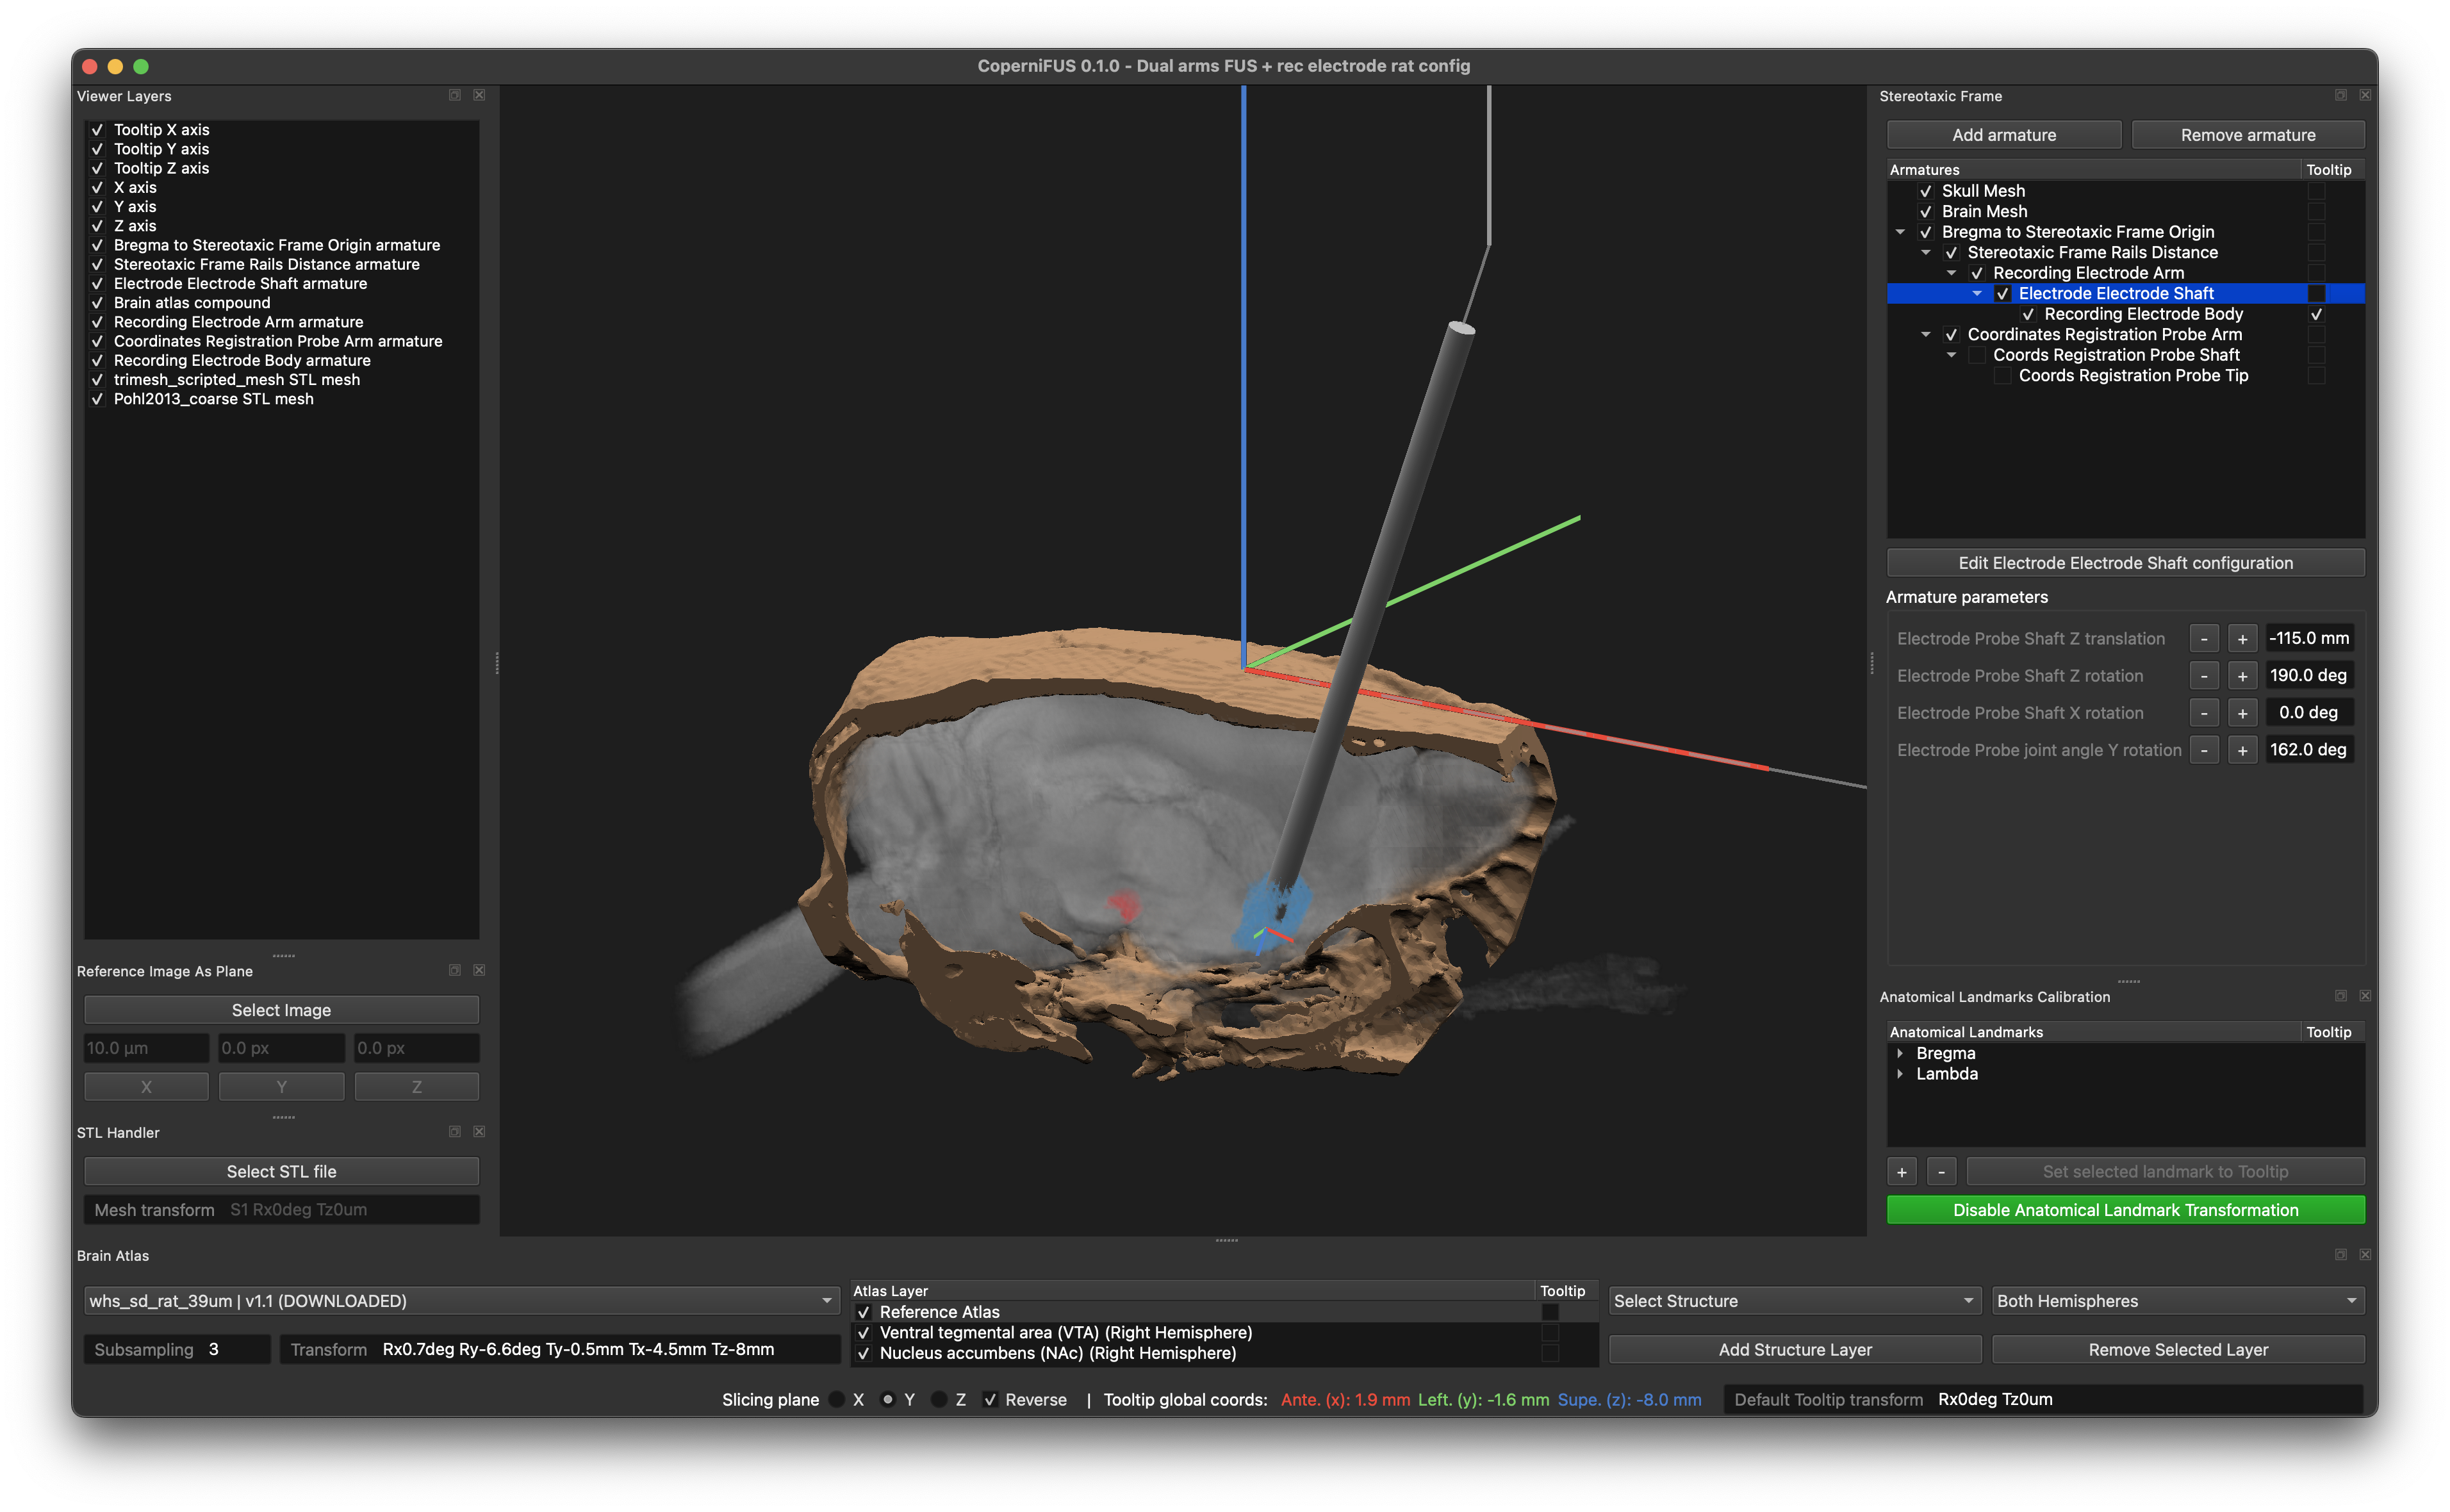Image resolution: width=2450 pixels, height=1512 pixels.
Task: Decrease Electrode Probe Shaft Z translation
Action: coord(2204,639)
